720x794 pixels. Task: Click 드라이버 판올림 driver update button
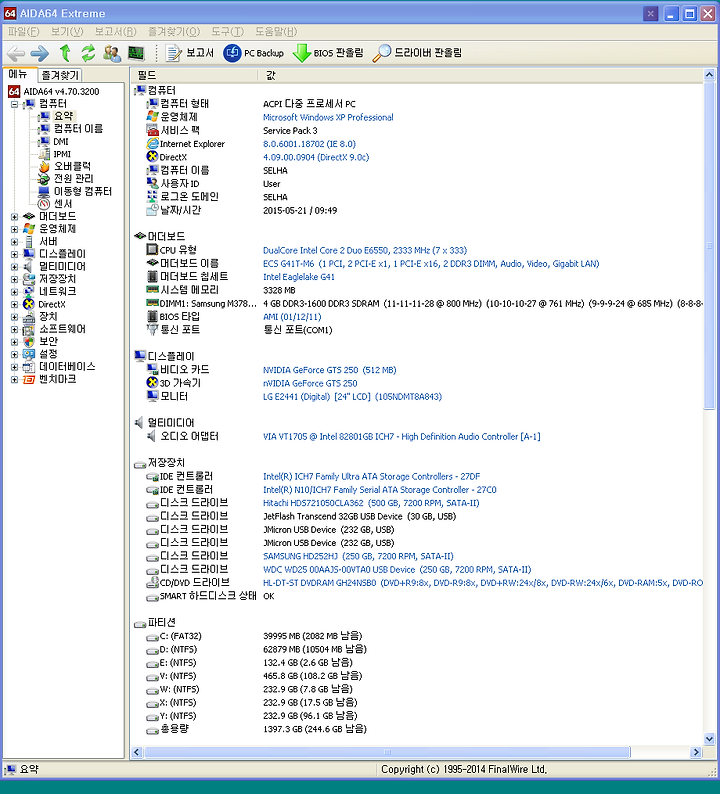point(417,53)
